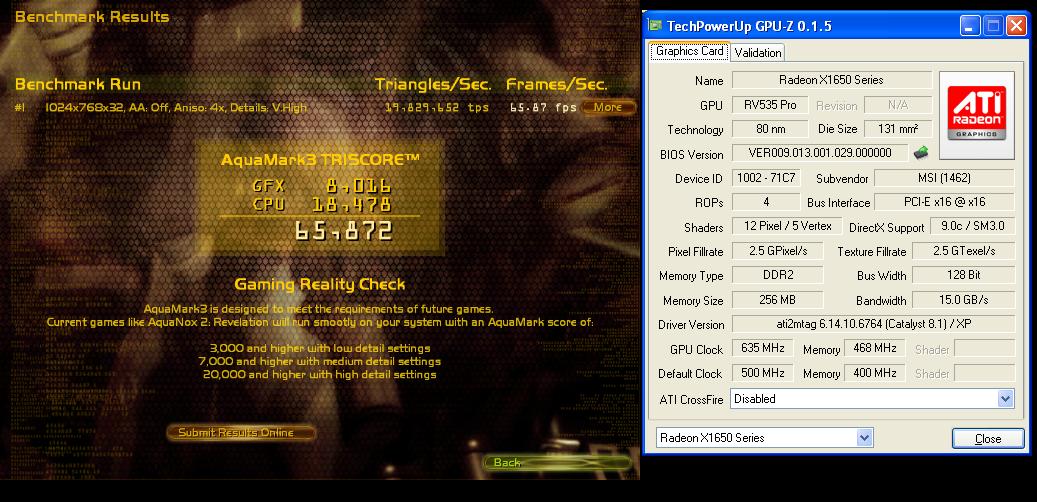The width and height of the screenshot is (1037, 502).
Task: Click the Bus Width field 128 Bit
Action: pos(963,275)
